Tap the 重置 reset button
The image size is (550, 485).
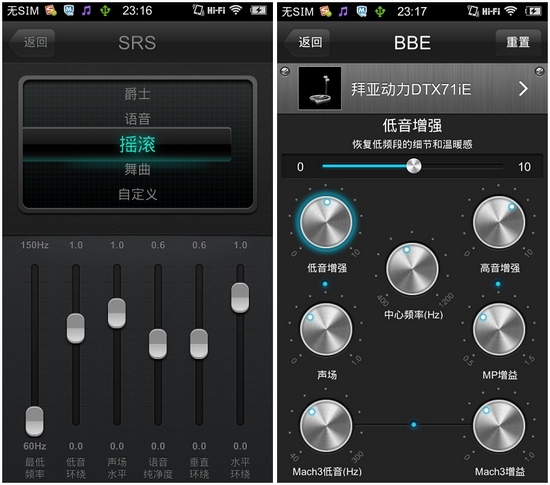(518, 42)
